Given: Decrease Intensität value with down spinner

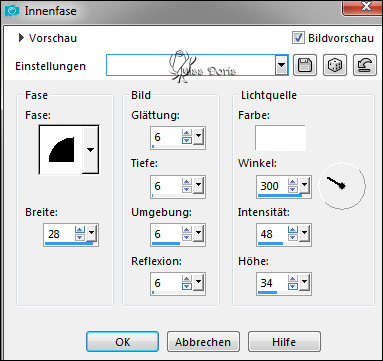Looking at the screenshot, I should (293, 237).
